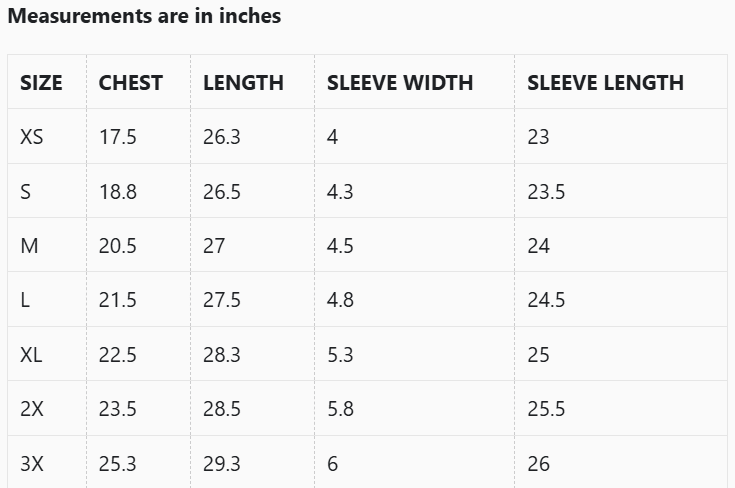
Task: Click the LENGTH column header
Action: pyautogui.click(x=243, y=83)
